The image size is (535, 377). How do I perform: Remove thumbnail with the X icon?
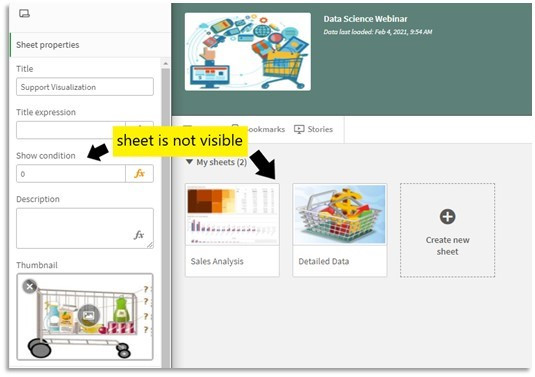(30, 287)
